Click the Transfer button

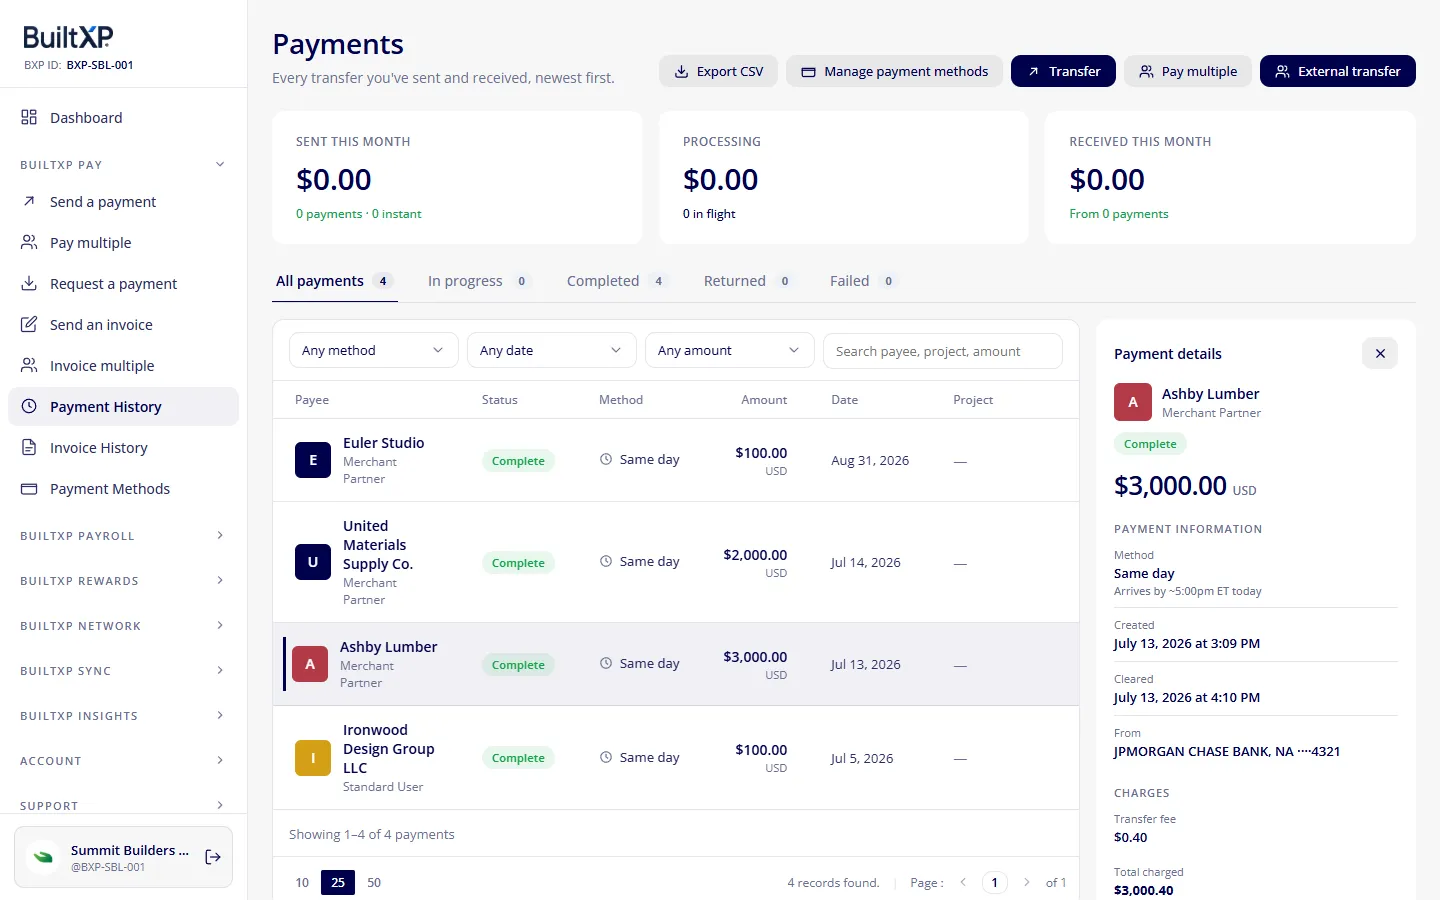pos(1063,71)
